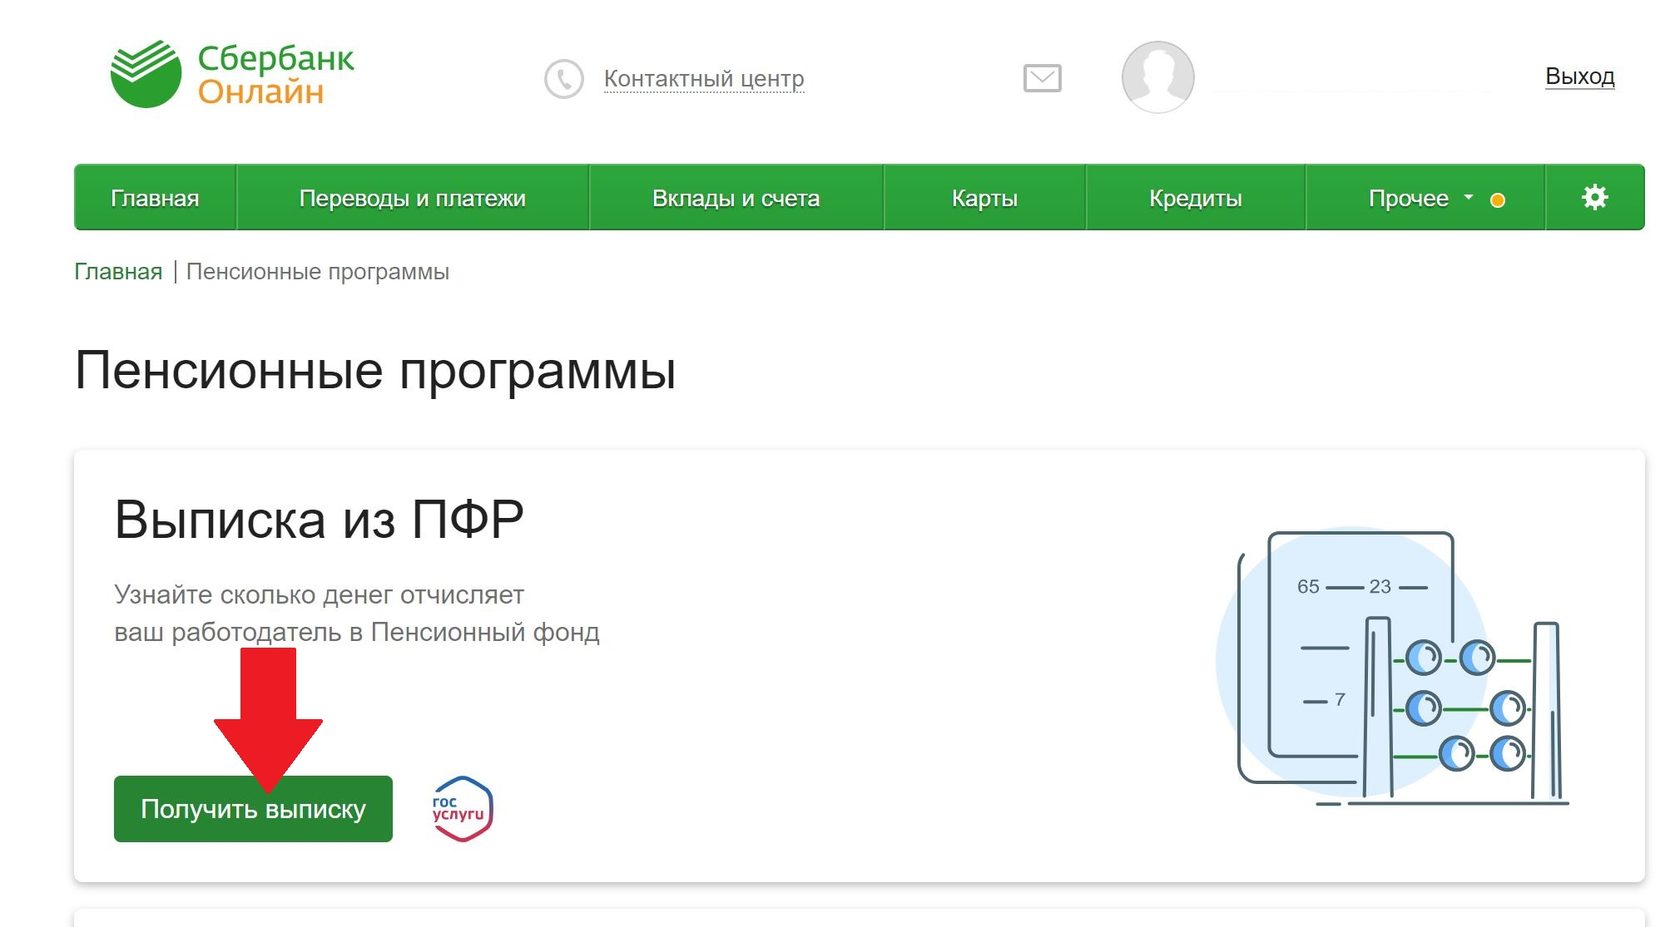This screenshot has width=1680, height=927.
Task: Select the Карты menu tab
Action: pyautogui.click(x=985, y=198)
